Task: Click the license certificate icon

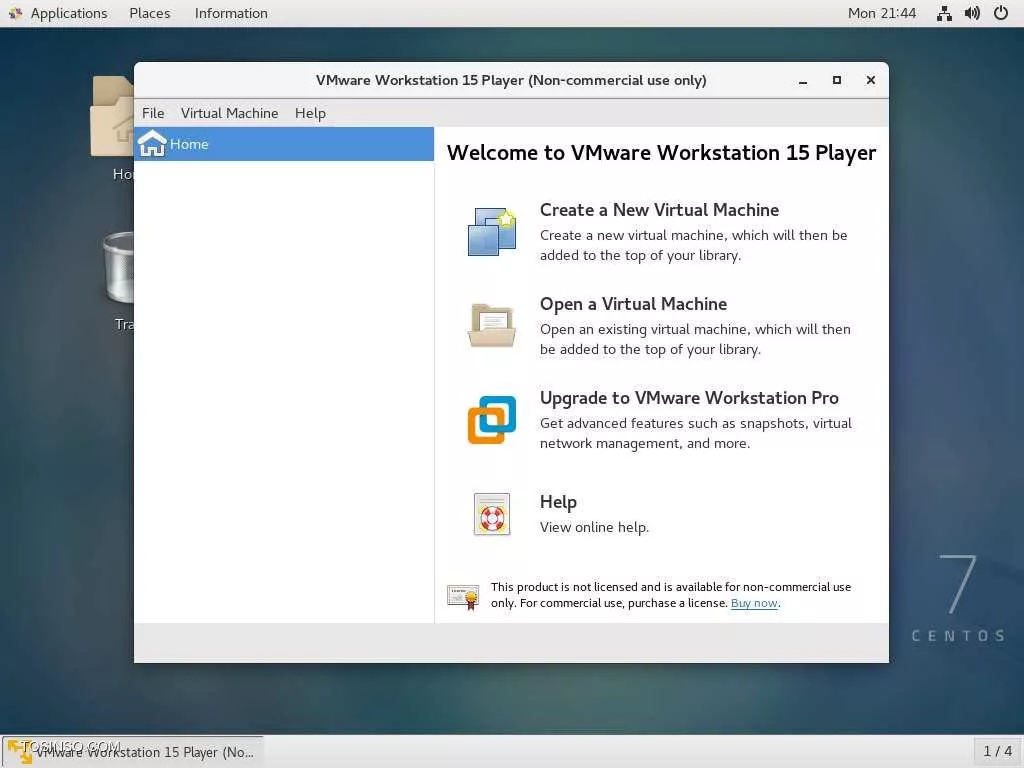Action: [x=463, y=597]
